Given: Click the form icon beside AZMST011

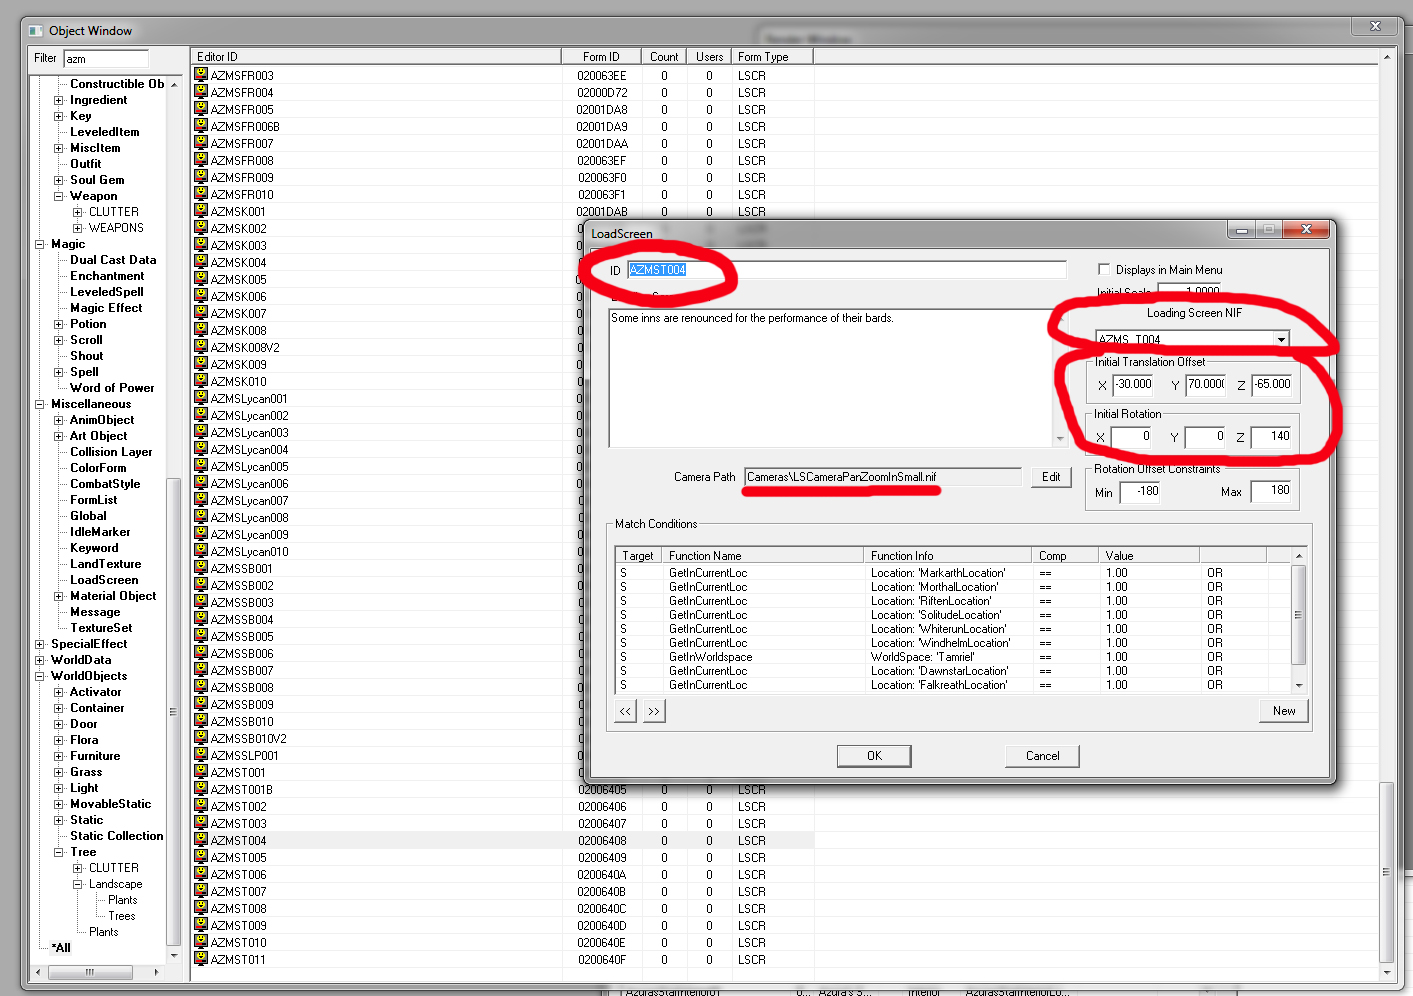Looking at the screenshot, I should point(201,959).
